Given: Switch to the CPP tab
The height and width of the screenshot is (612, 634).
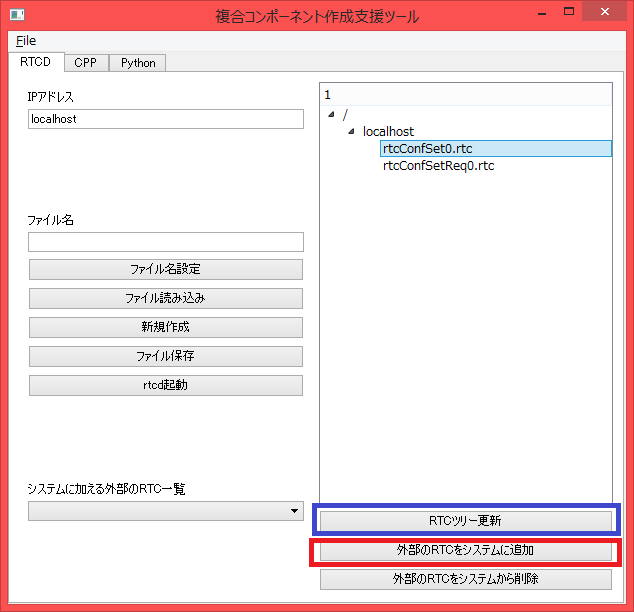Looking at the screenshot, I should pos(86,63).
